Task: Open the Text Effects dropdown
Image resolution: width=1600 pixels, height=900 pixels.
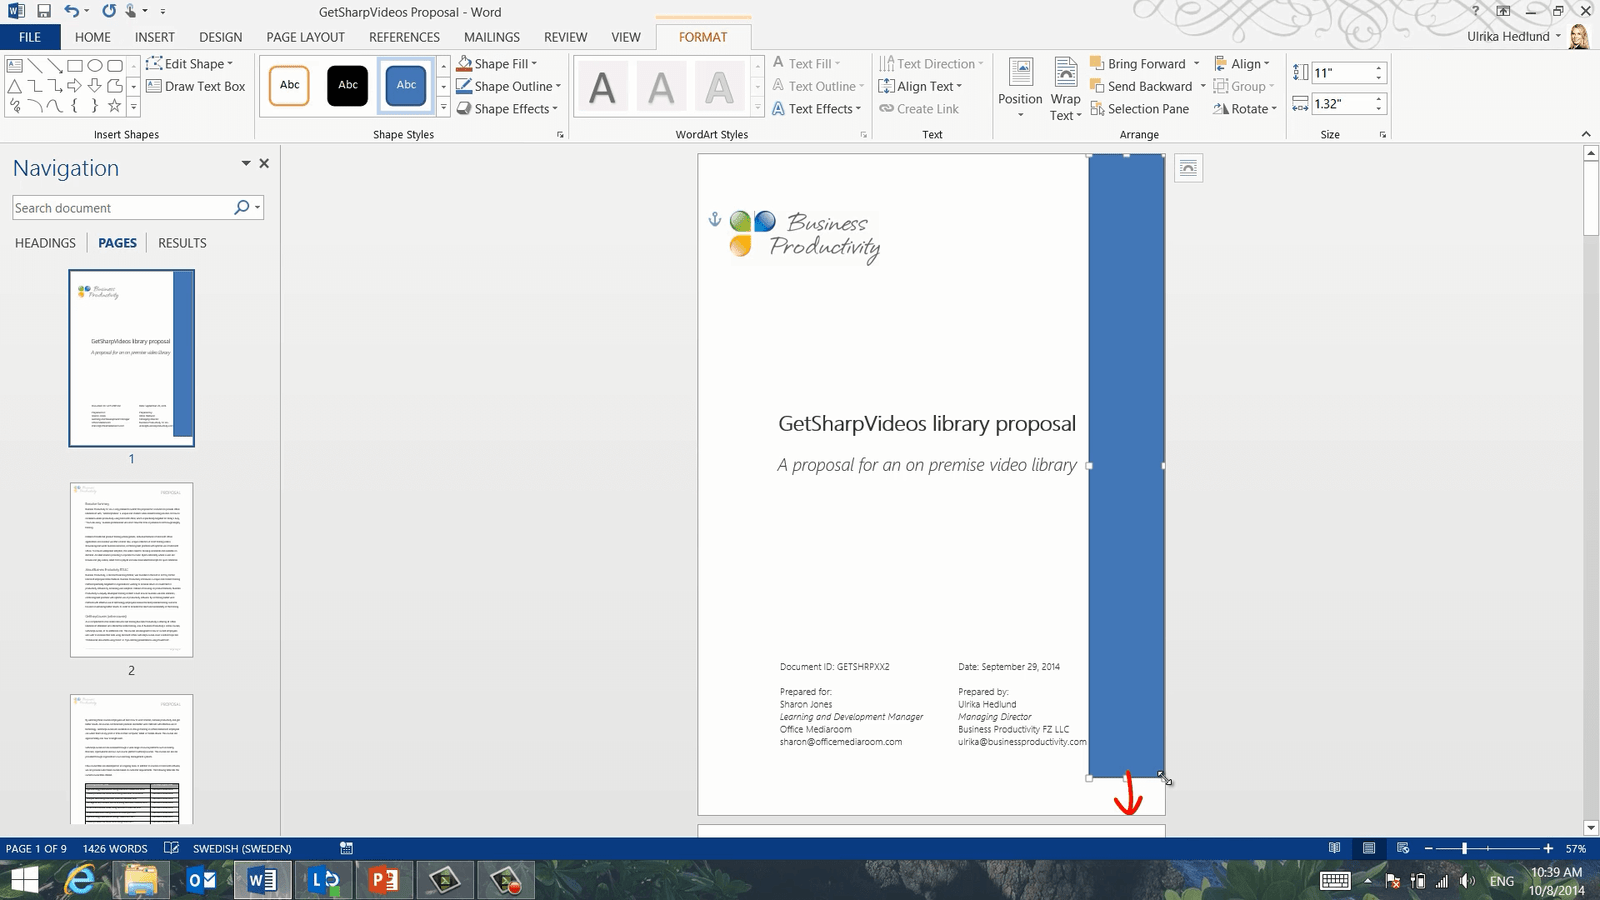Action: (x=816, y=108)
